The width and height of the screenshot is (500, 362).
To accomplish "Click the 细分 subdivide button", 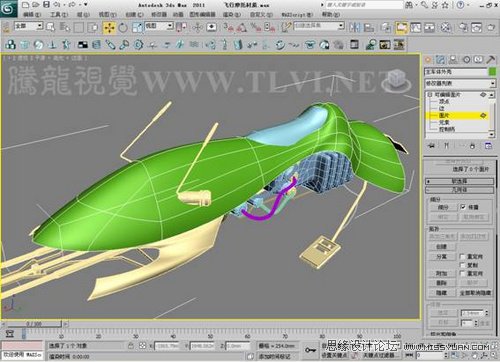I will tap(443, 207).
